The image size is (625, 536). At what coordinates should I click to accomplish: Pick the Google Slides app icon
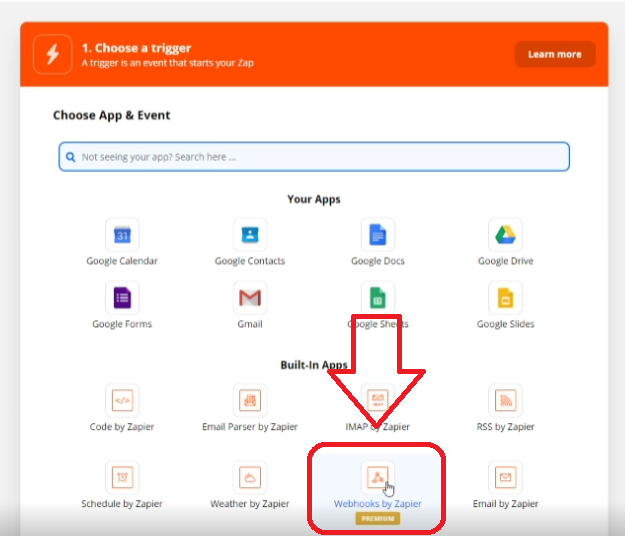pos(505,298)
